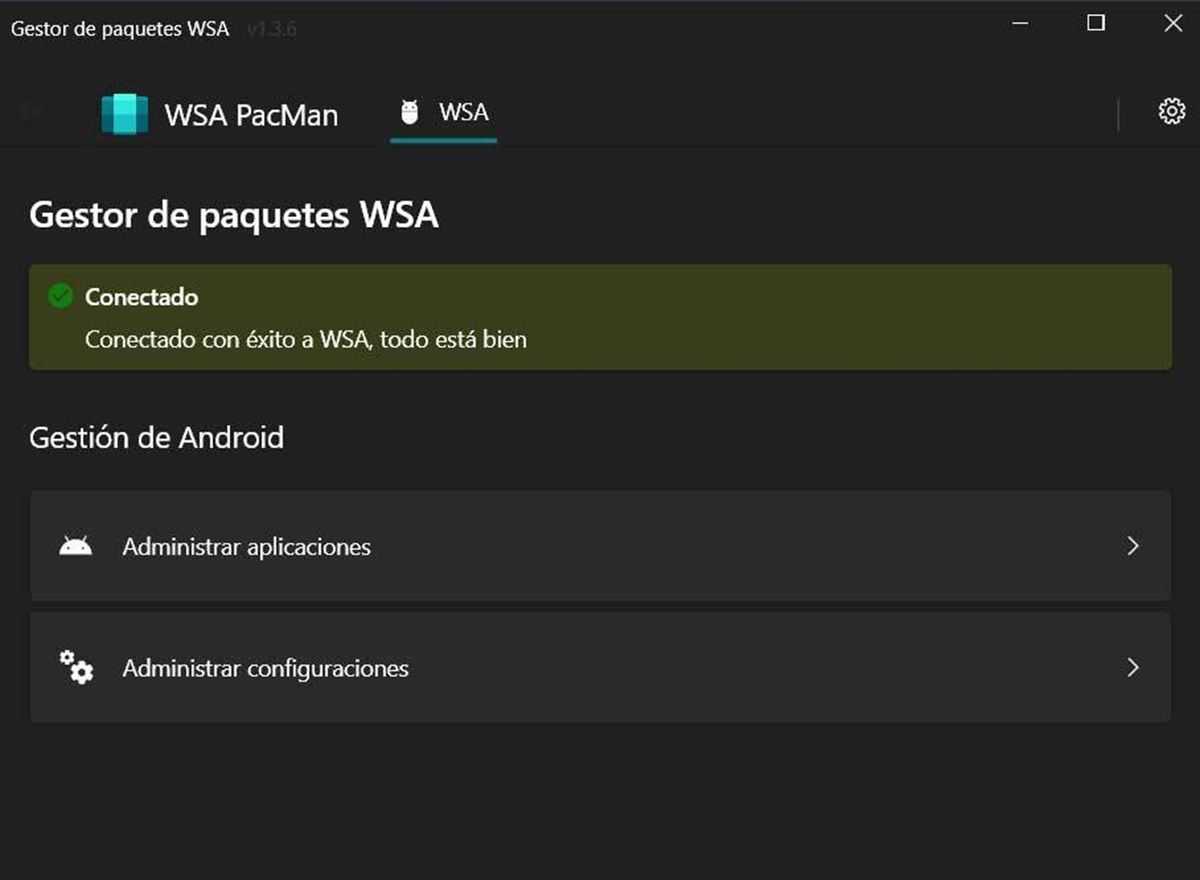Image resolution: width=1200 pixels, height=880 pixels.
Task: Expand the Administrar configuraciones chevron arrow
Action: 1133,667
